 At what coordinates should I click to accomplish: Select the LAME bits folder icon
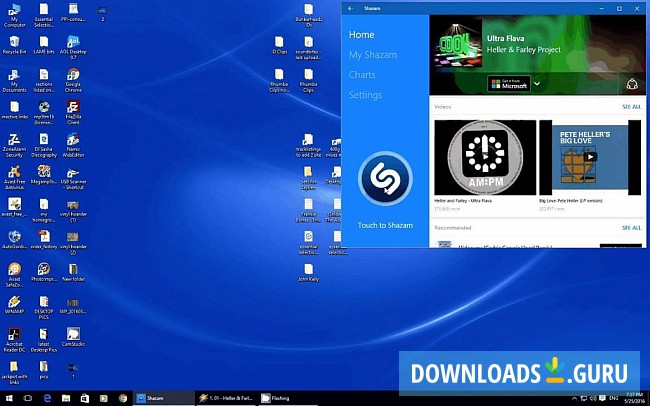coord(44,45)
